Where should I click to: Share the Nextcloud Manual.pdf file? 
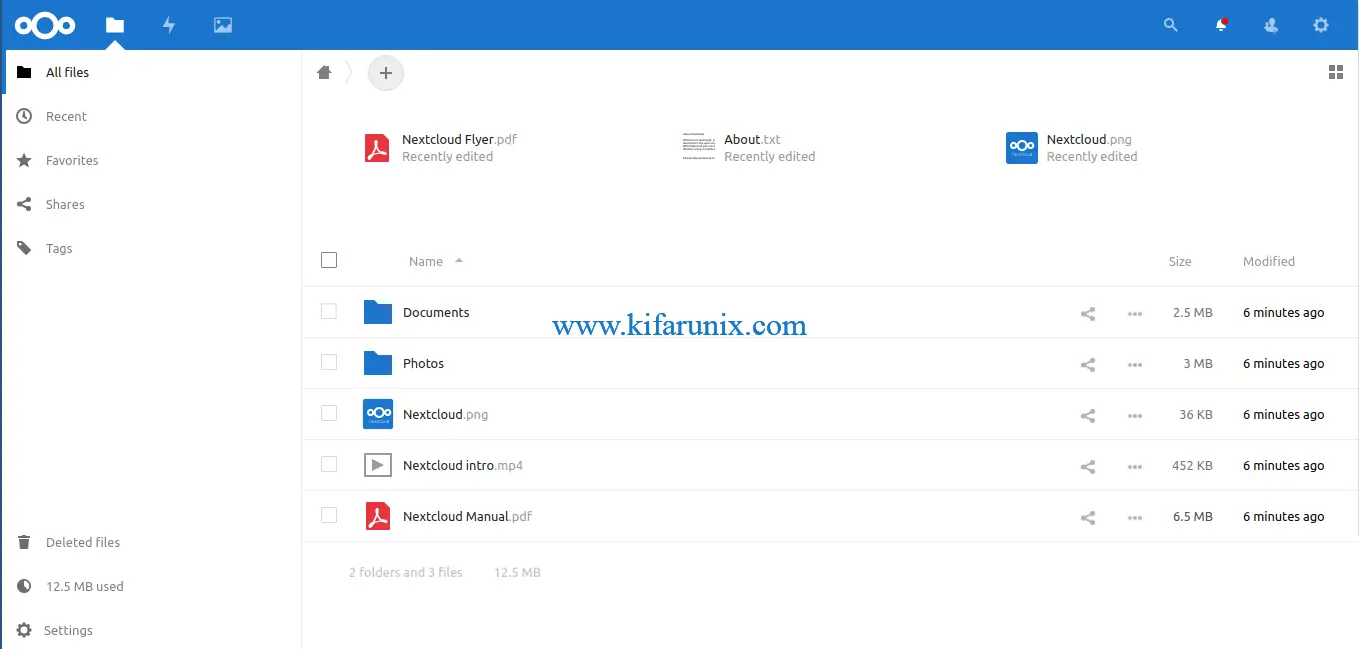point(1088,517)
